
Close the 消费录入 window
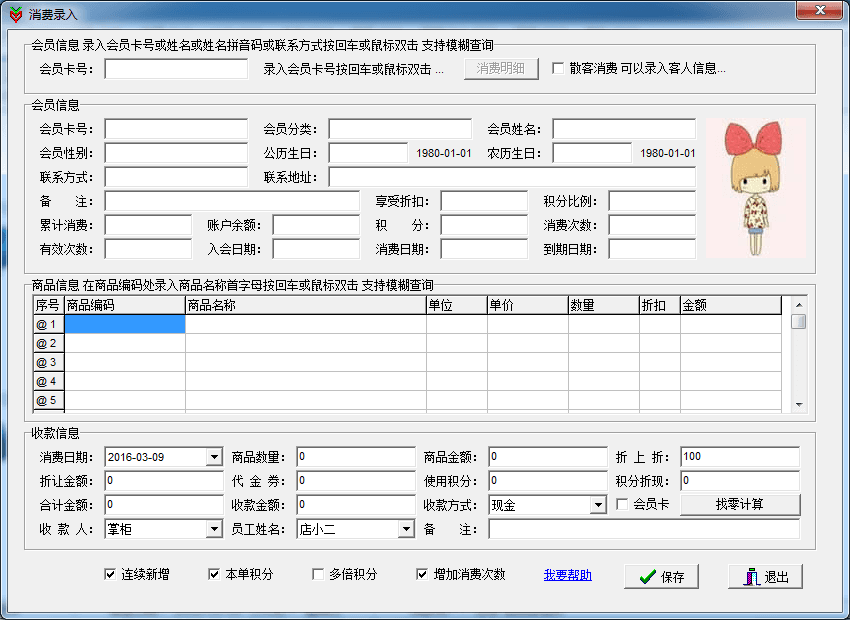(820, 10)
